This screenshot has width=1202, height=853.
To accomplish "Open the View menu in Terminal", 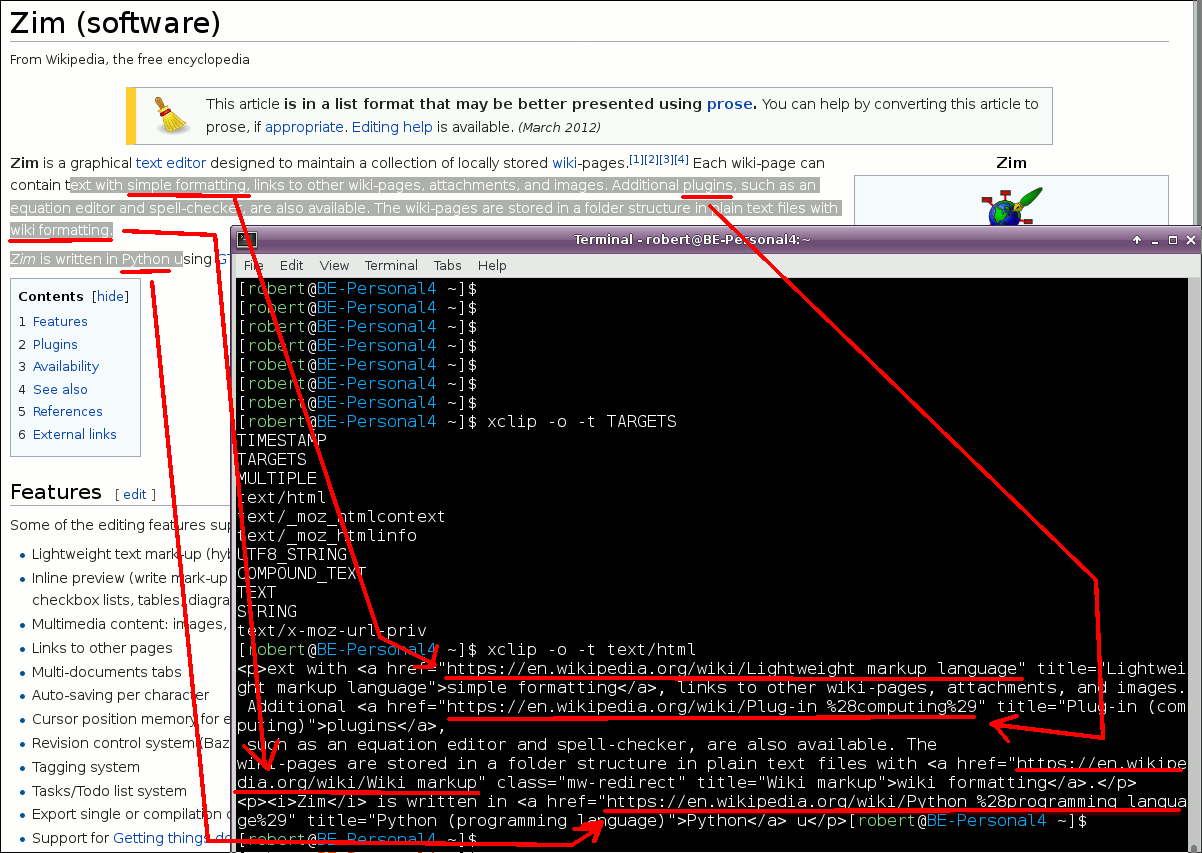I will pyautogui.click(x=334, y=265).
